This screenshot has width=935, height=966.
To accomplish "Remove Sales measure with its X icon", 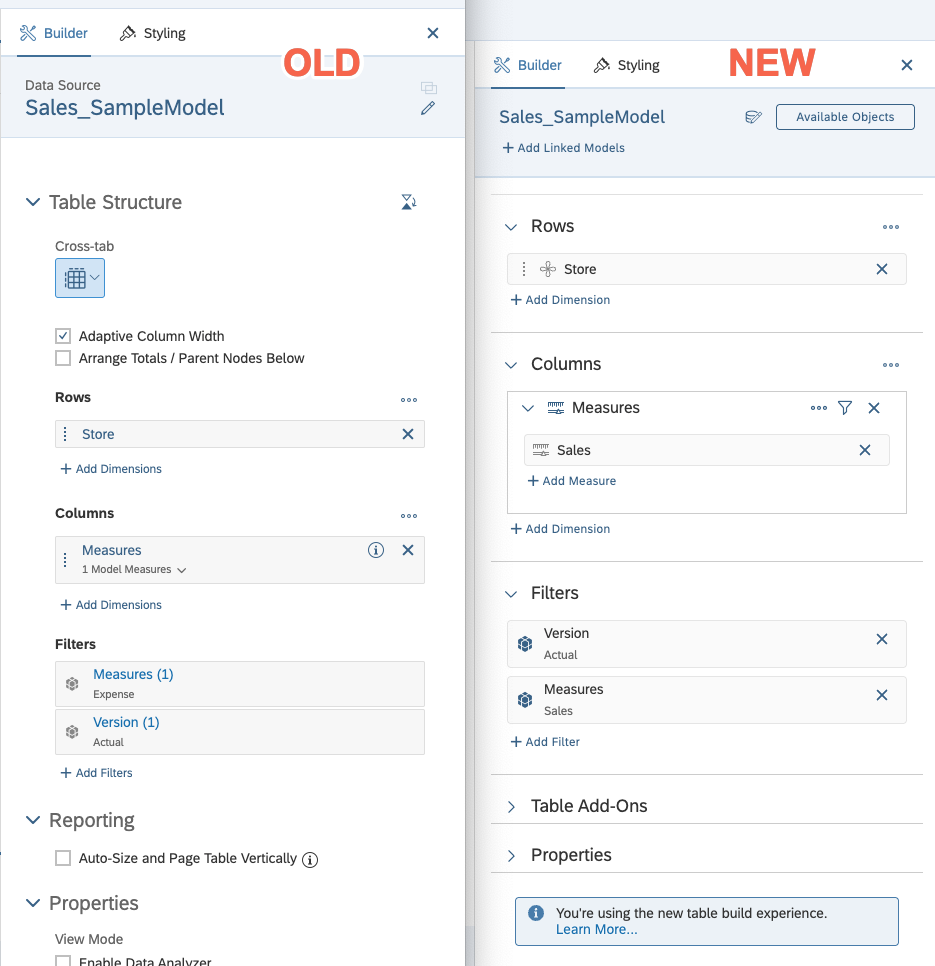I will (x=865, y=450).
